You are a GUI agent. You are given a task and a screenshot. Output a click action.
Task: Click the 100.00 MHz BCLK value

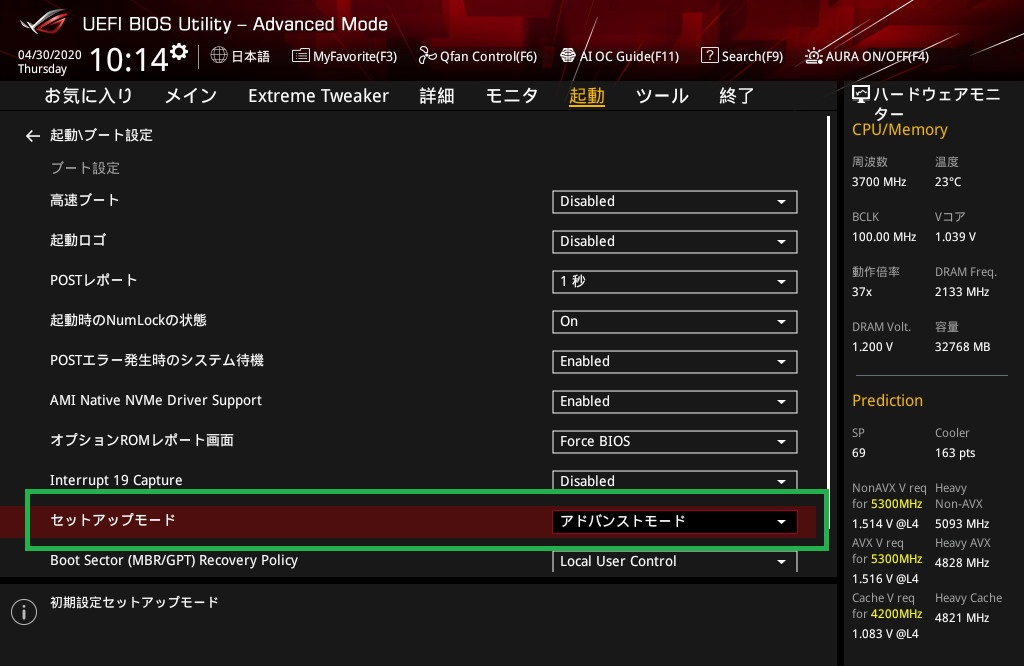884,237
